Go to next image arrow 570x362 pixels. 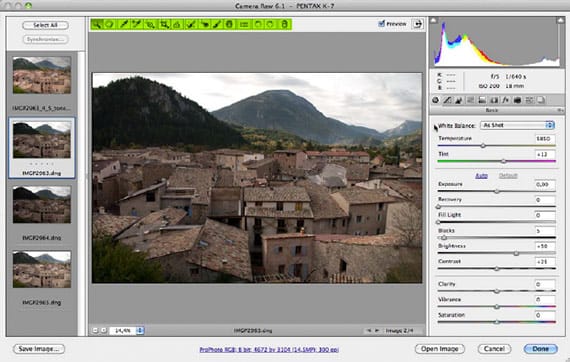tap(377, 330)
